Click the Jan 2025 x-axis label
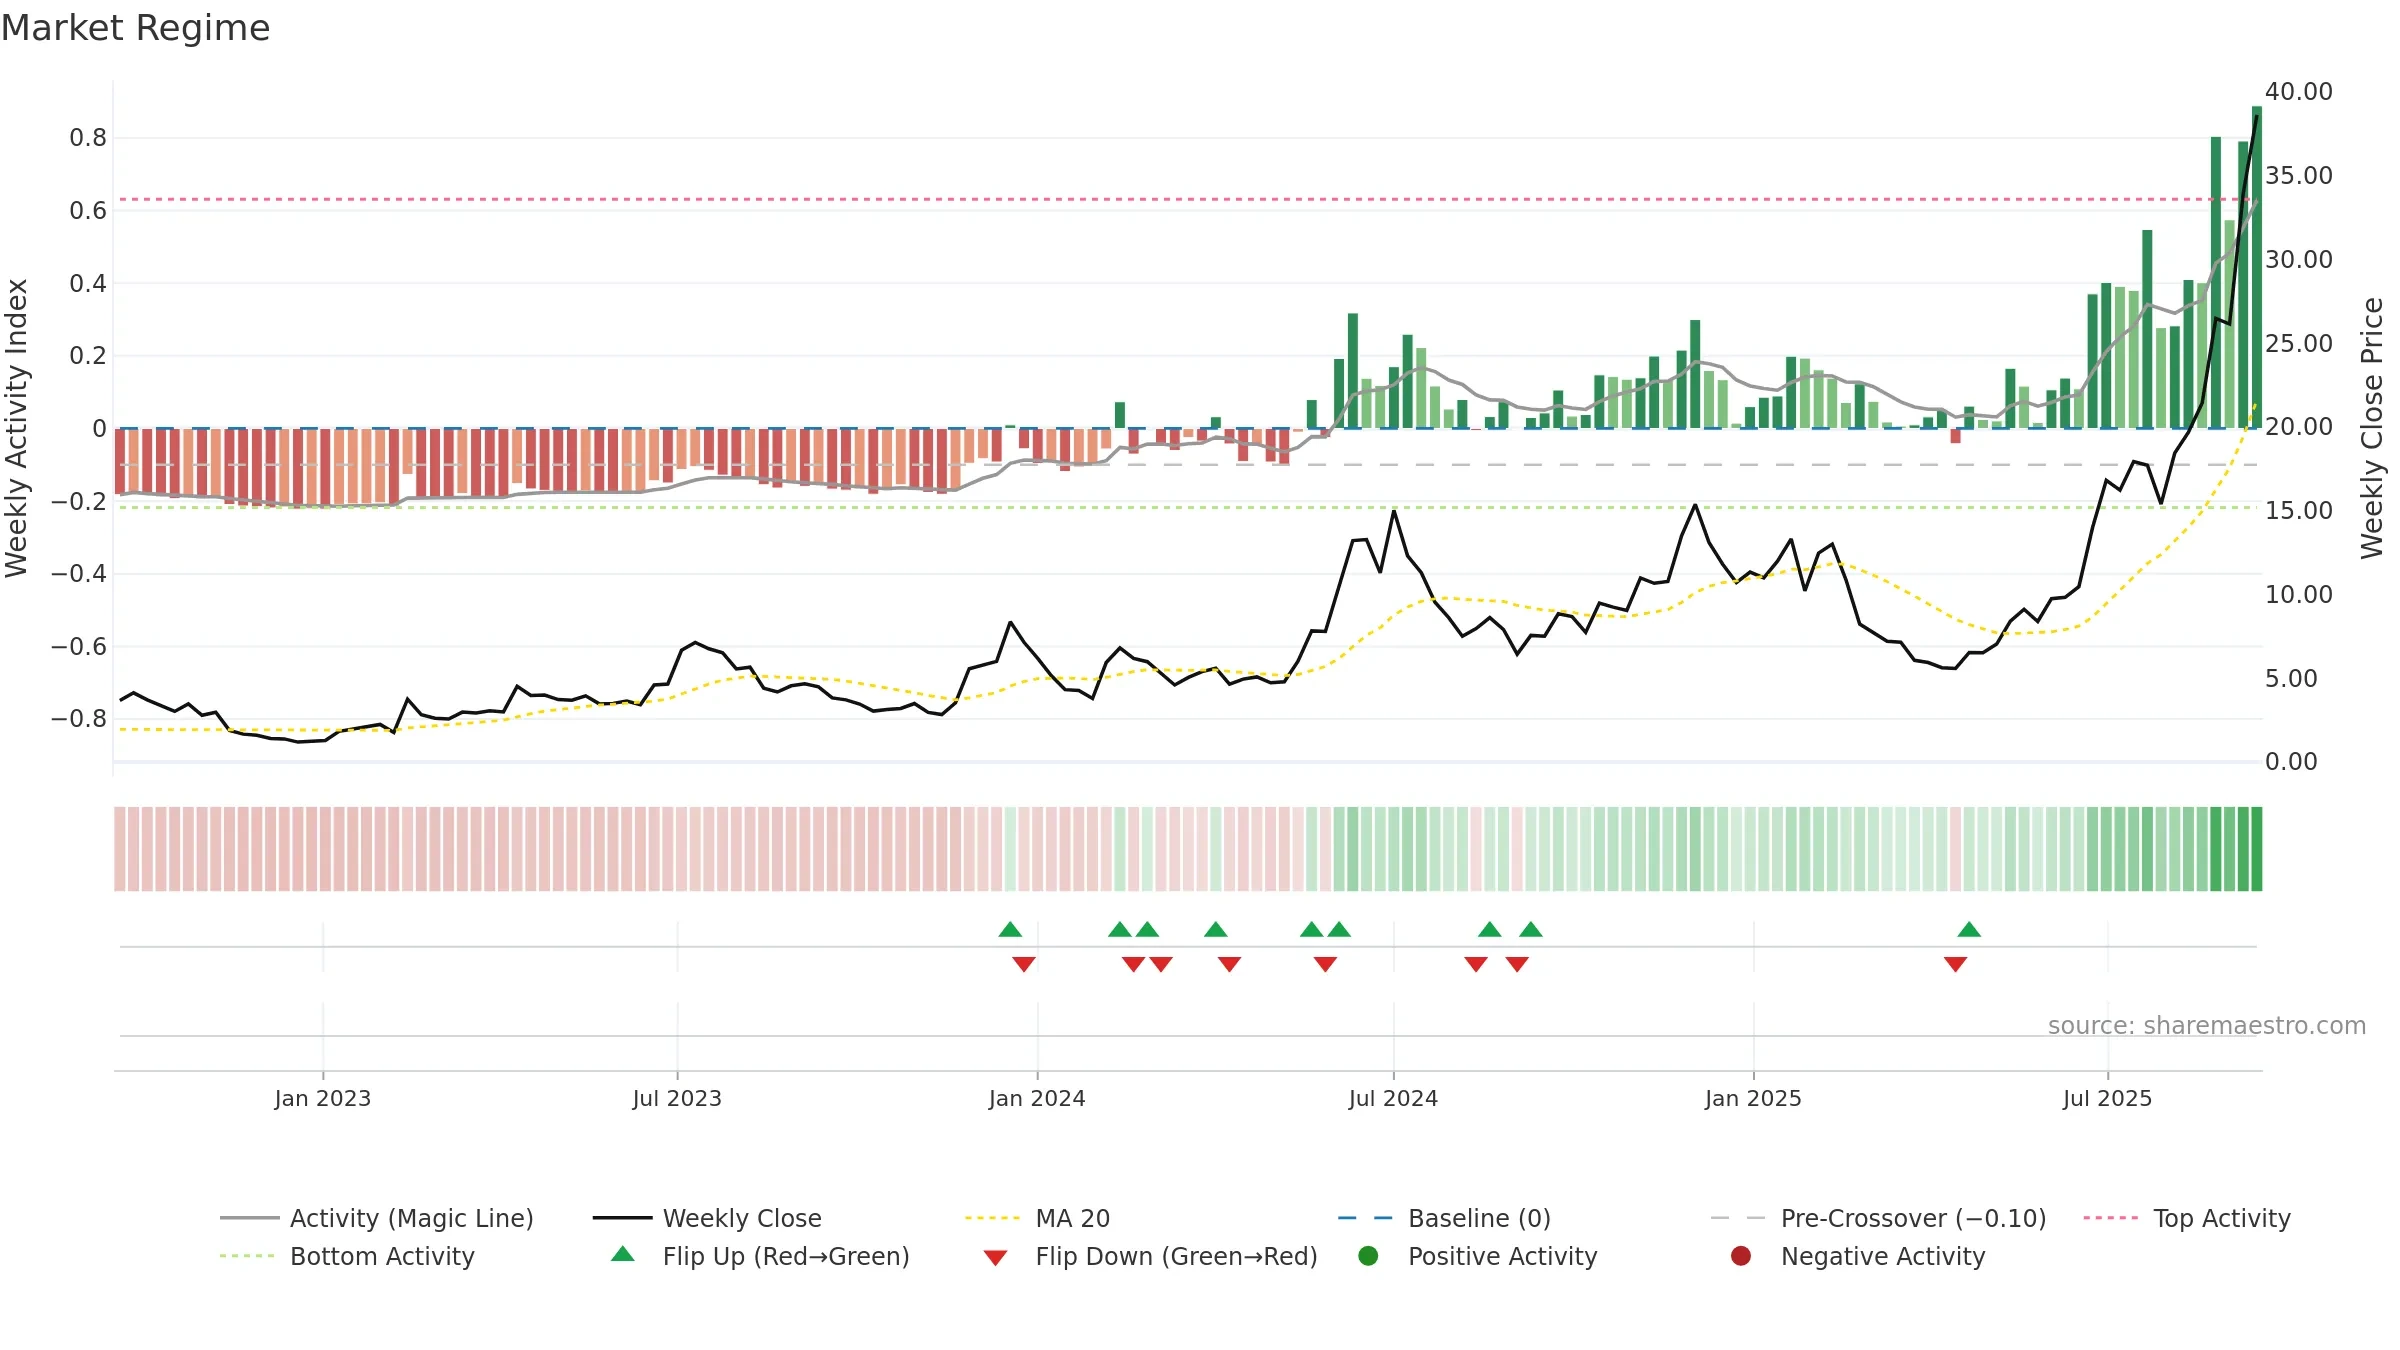Image resolution: width=2400 pixels, height=1350 pixels. click(x=1753, y=1099)
